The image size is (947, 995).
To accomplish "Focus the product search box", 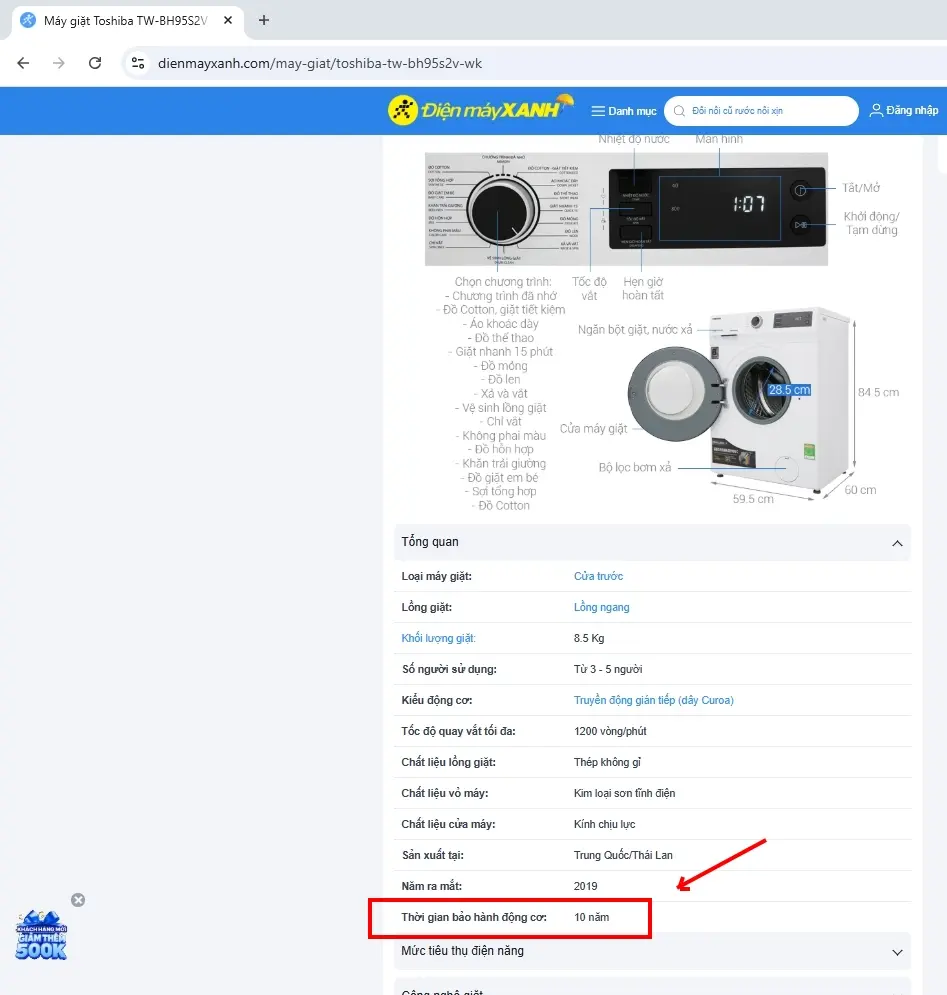I will coord(761,111).
